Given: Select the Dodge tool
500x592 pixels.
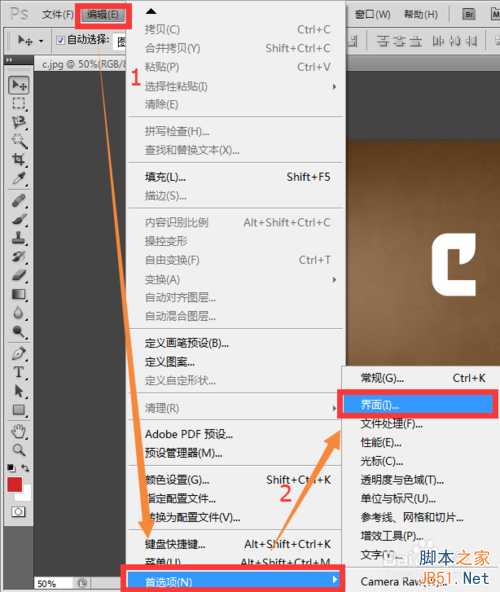Looking at the screenshot, I should click(x=19, y=331).
